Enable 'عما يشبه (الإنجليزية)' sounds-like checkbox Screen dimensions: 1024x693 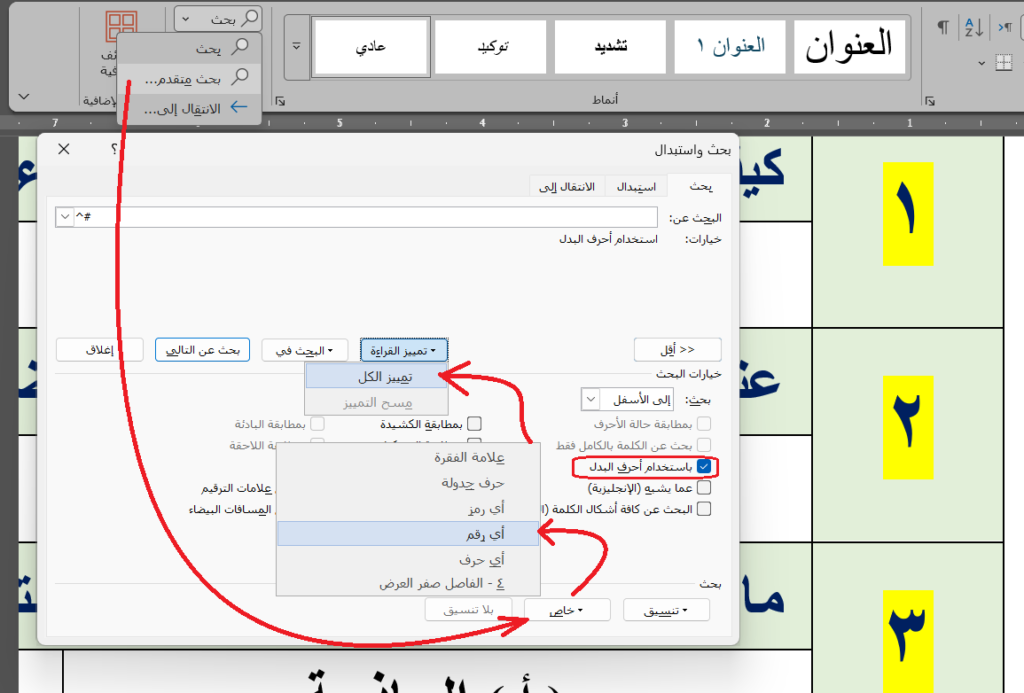click(x=704, y=488)
